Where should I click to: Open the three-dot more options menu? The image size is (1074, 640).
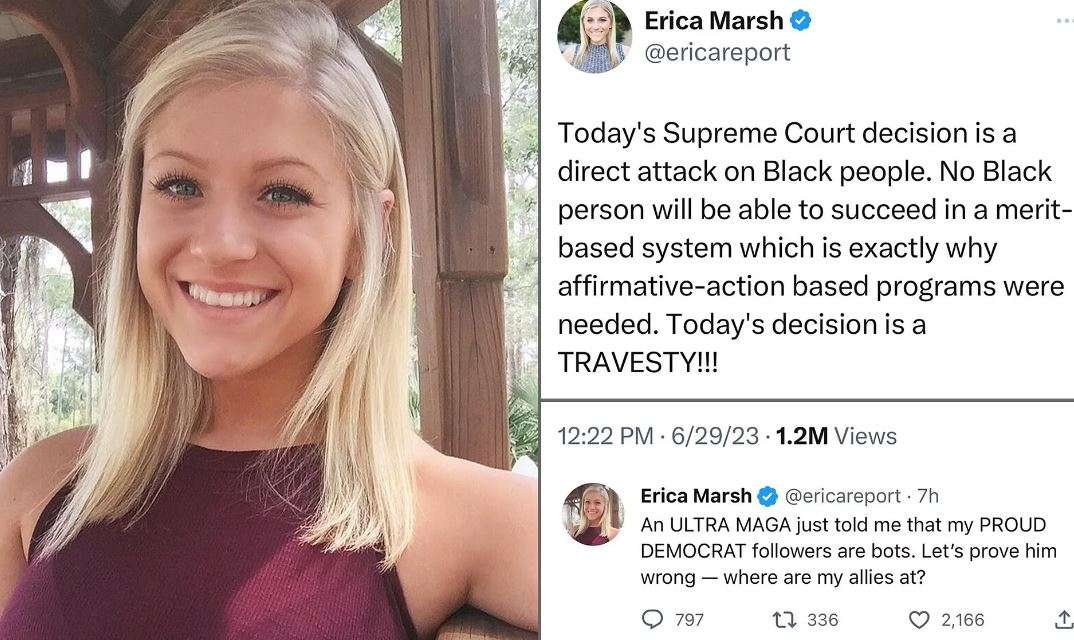tap(1061, 20)
